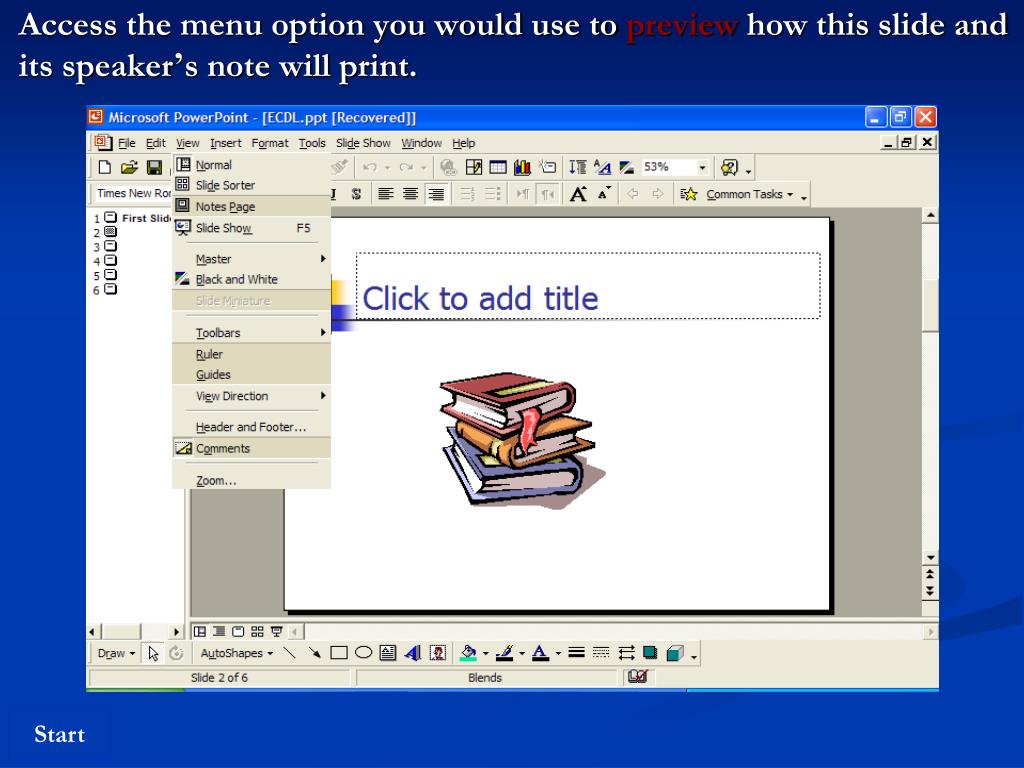Expand the View Direction submenu
Viewport: 1024px width, 768px height.
tap(251, 396)
